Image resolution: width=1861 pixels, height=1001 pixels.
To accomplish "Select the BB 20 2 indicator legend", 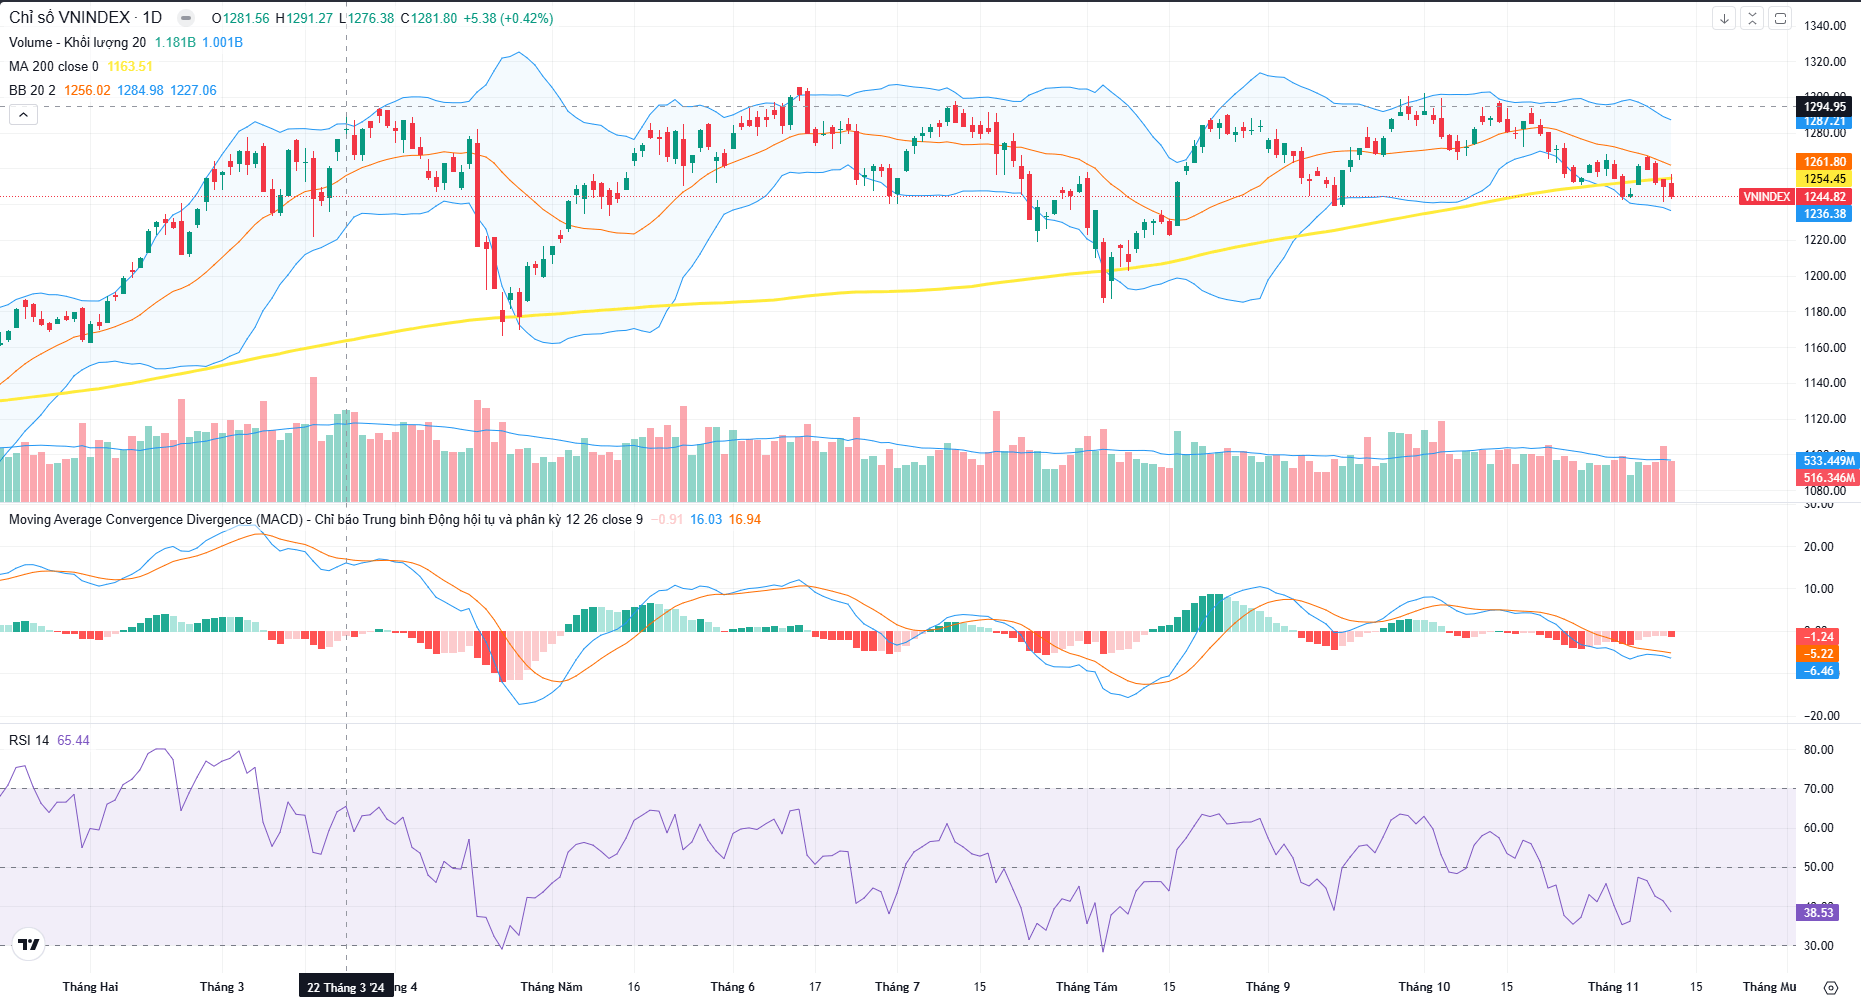I will point(32,90).
